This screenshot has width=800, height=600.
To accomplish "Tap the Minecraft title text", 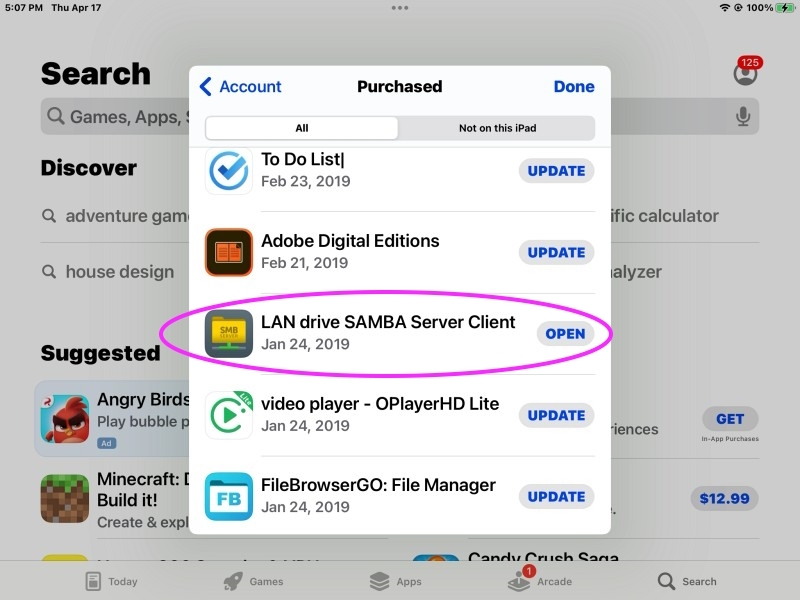I will point(143,489).
